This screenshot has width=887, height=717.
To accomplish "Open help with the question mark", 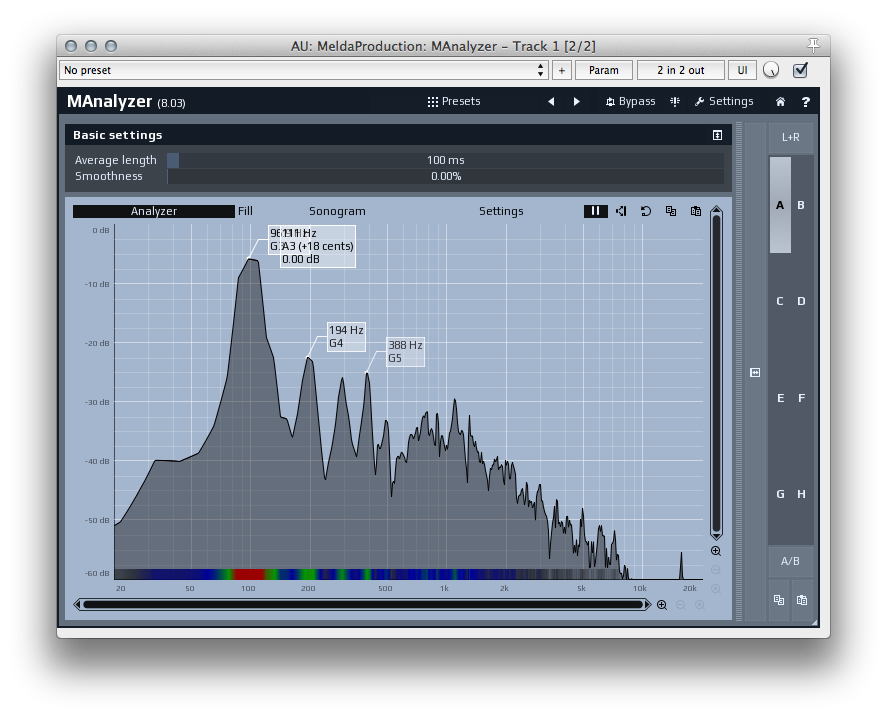I will click(805, 102).
